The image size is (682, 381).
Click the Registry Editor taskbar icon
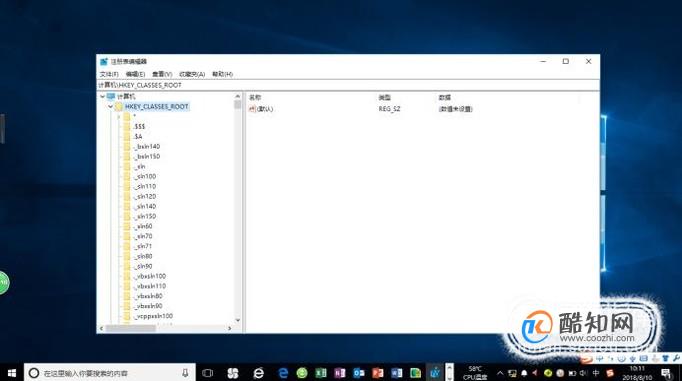435,373
